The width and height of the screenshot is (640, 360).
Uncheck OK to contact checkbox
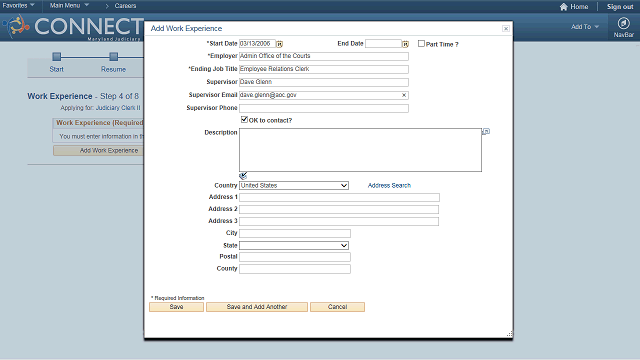tap(244, 119)
